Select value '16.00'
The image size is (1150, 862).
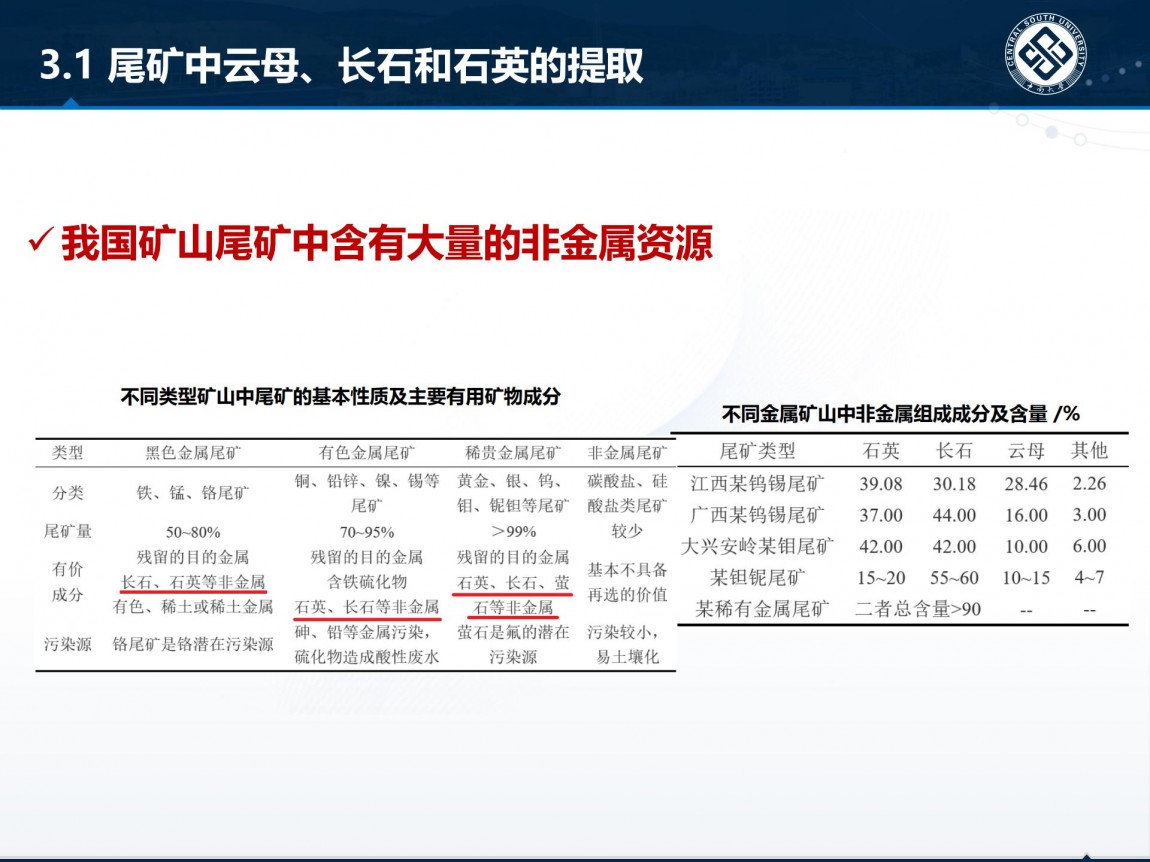pos(1026,516)
